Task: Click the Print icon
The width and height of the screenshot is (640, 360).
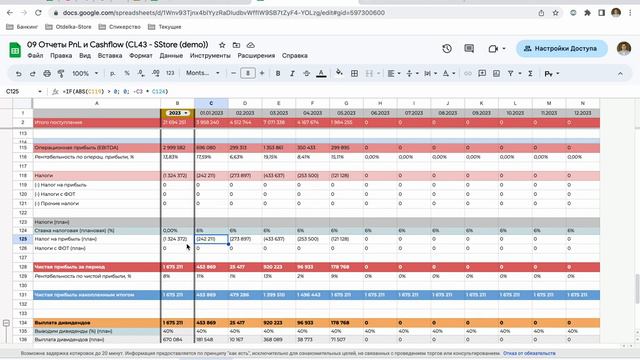Action: click(47, 73)
